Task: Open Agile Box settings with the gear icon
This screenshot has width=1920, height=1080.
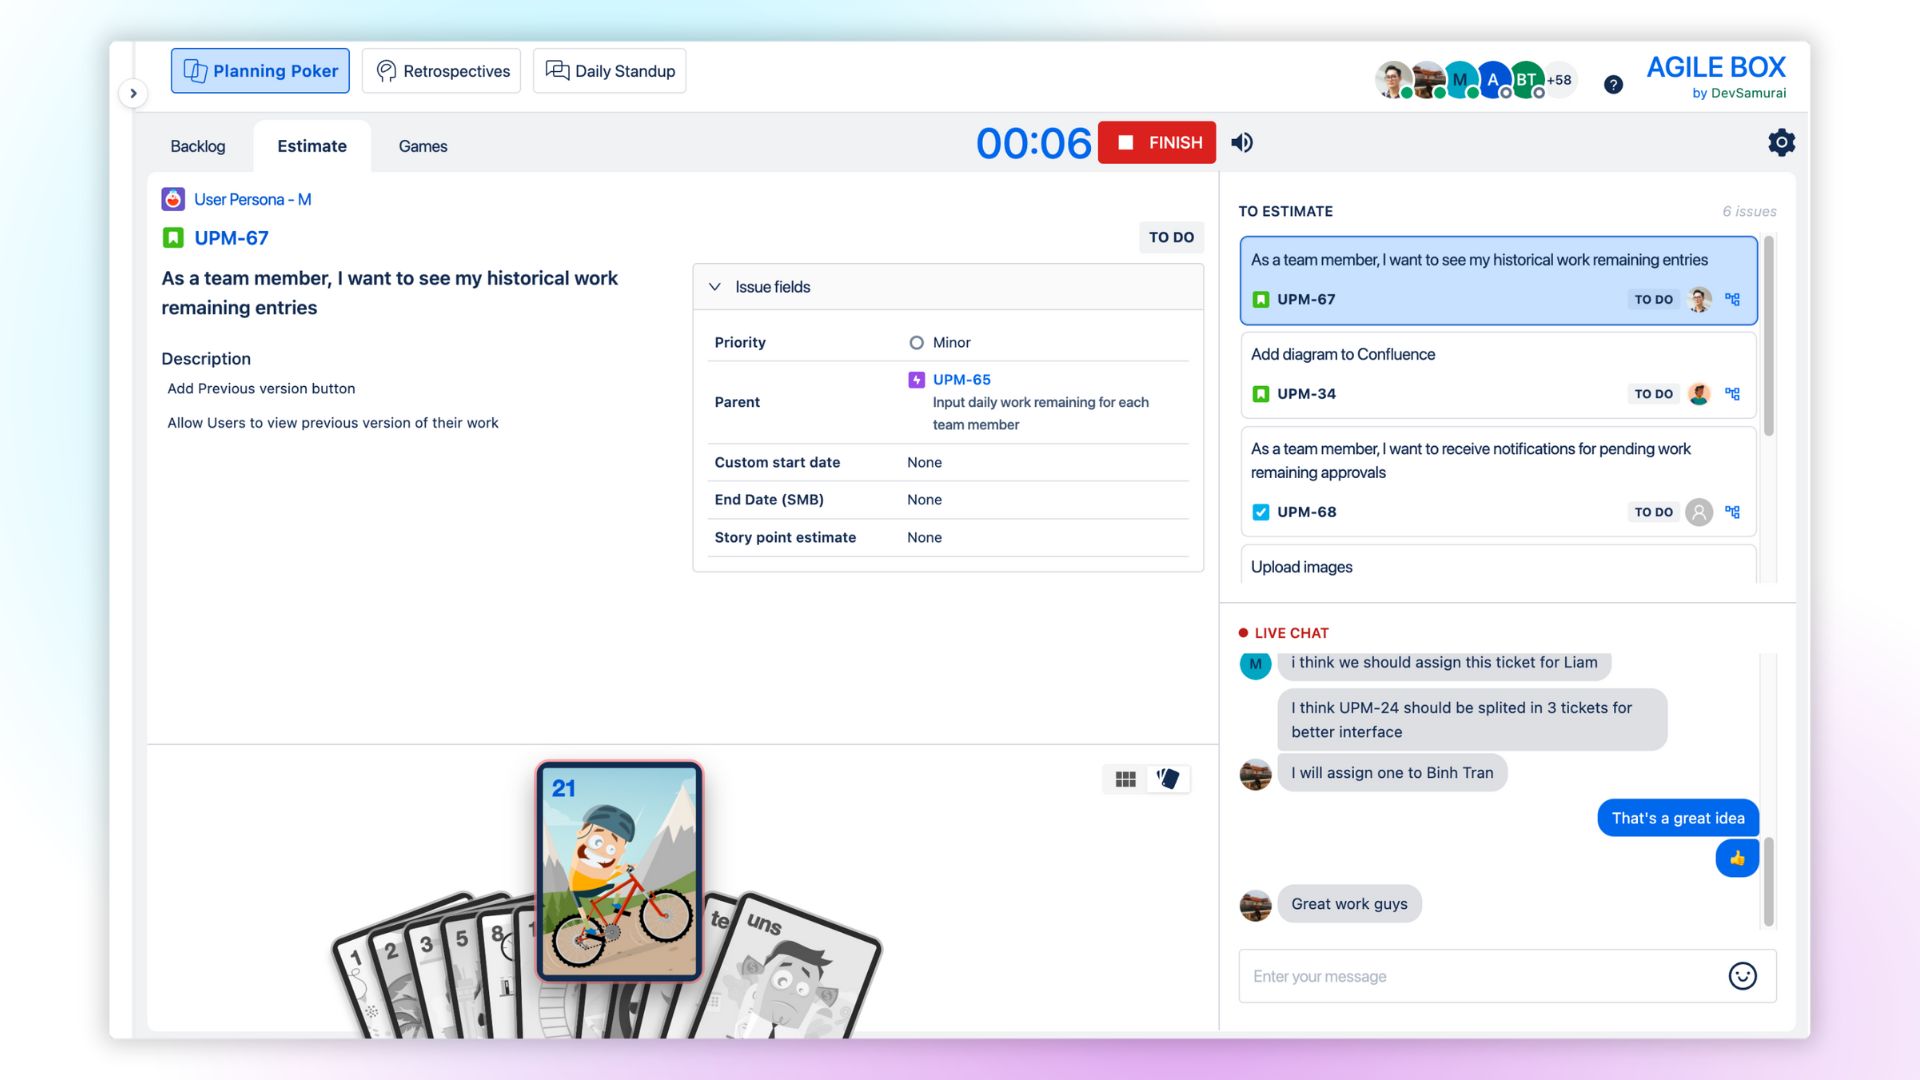Action: (1782, 142)
